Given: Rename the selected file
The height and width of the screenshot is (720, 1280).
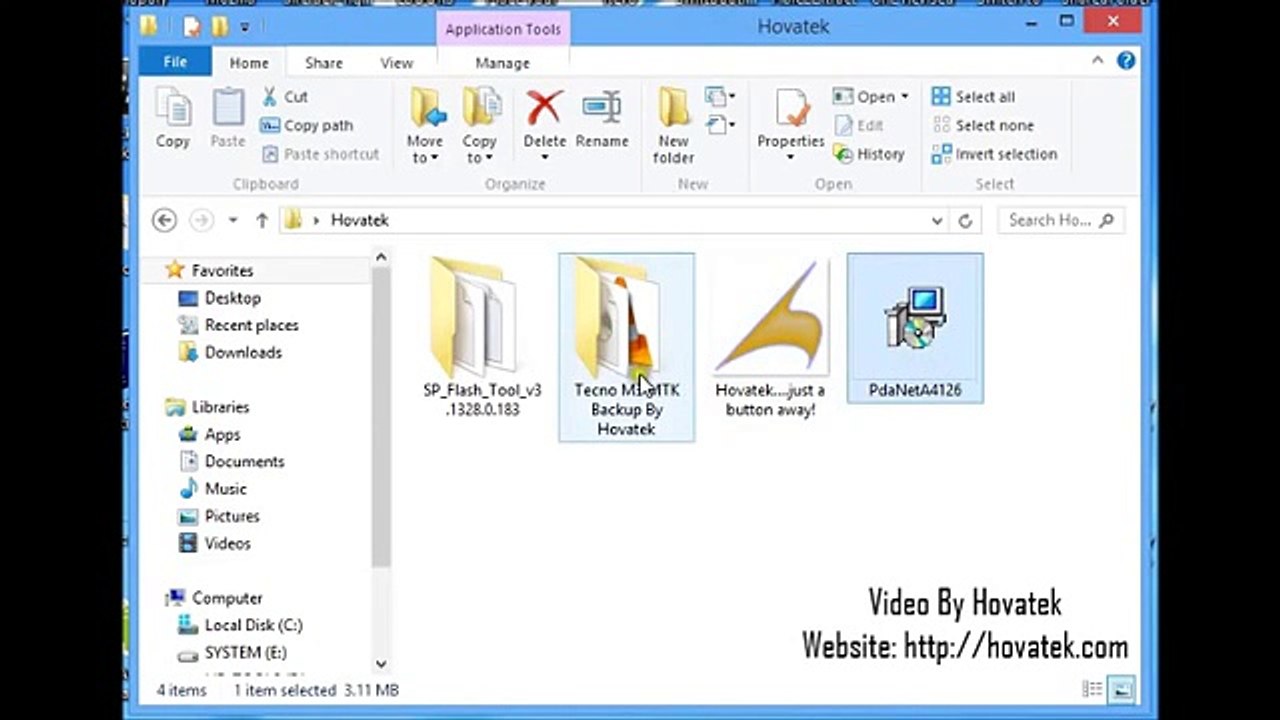Looking at the screenshot, I should coord(602,119).
